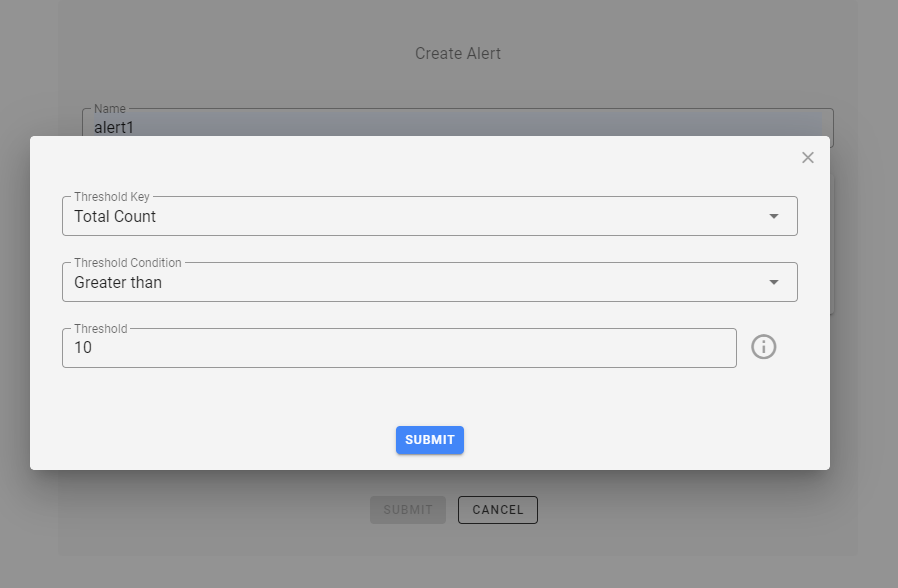Open the Threshold Key dropdown arrow

click(x=775, y=216)
